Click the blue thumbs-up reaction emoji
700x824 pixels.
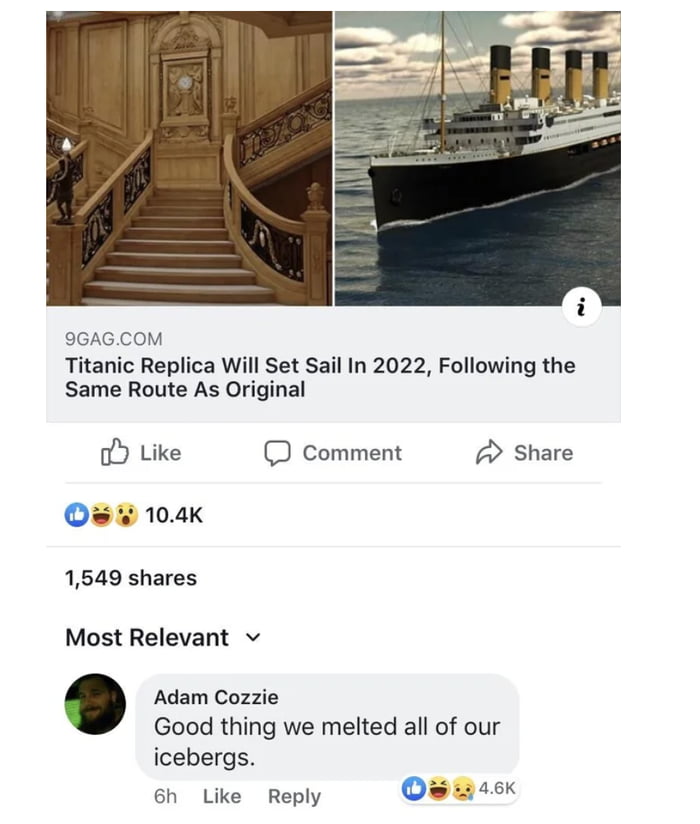74,513
